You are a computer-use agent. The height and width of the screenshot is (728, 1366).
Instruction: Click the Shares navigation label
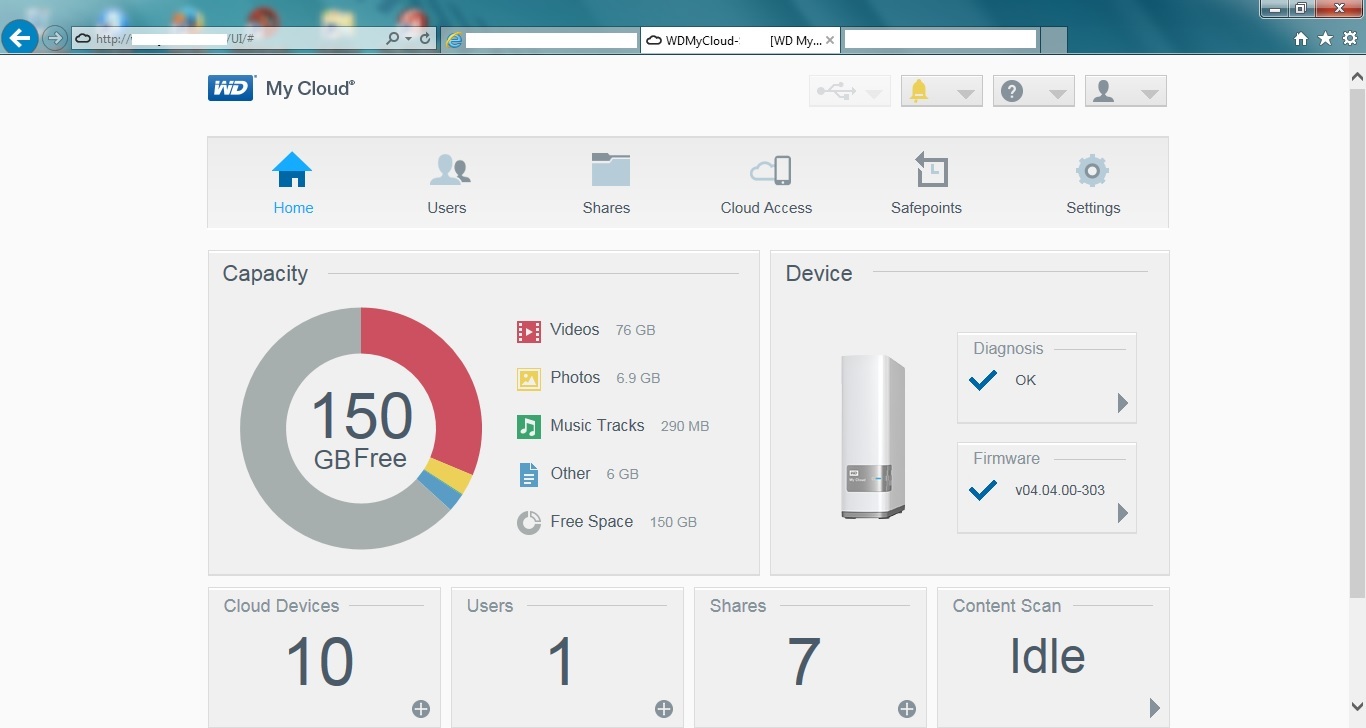(x=607, y=208)
